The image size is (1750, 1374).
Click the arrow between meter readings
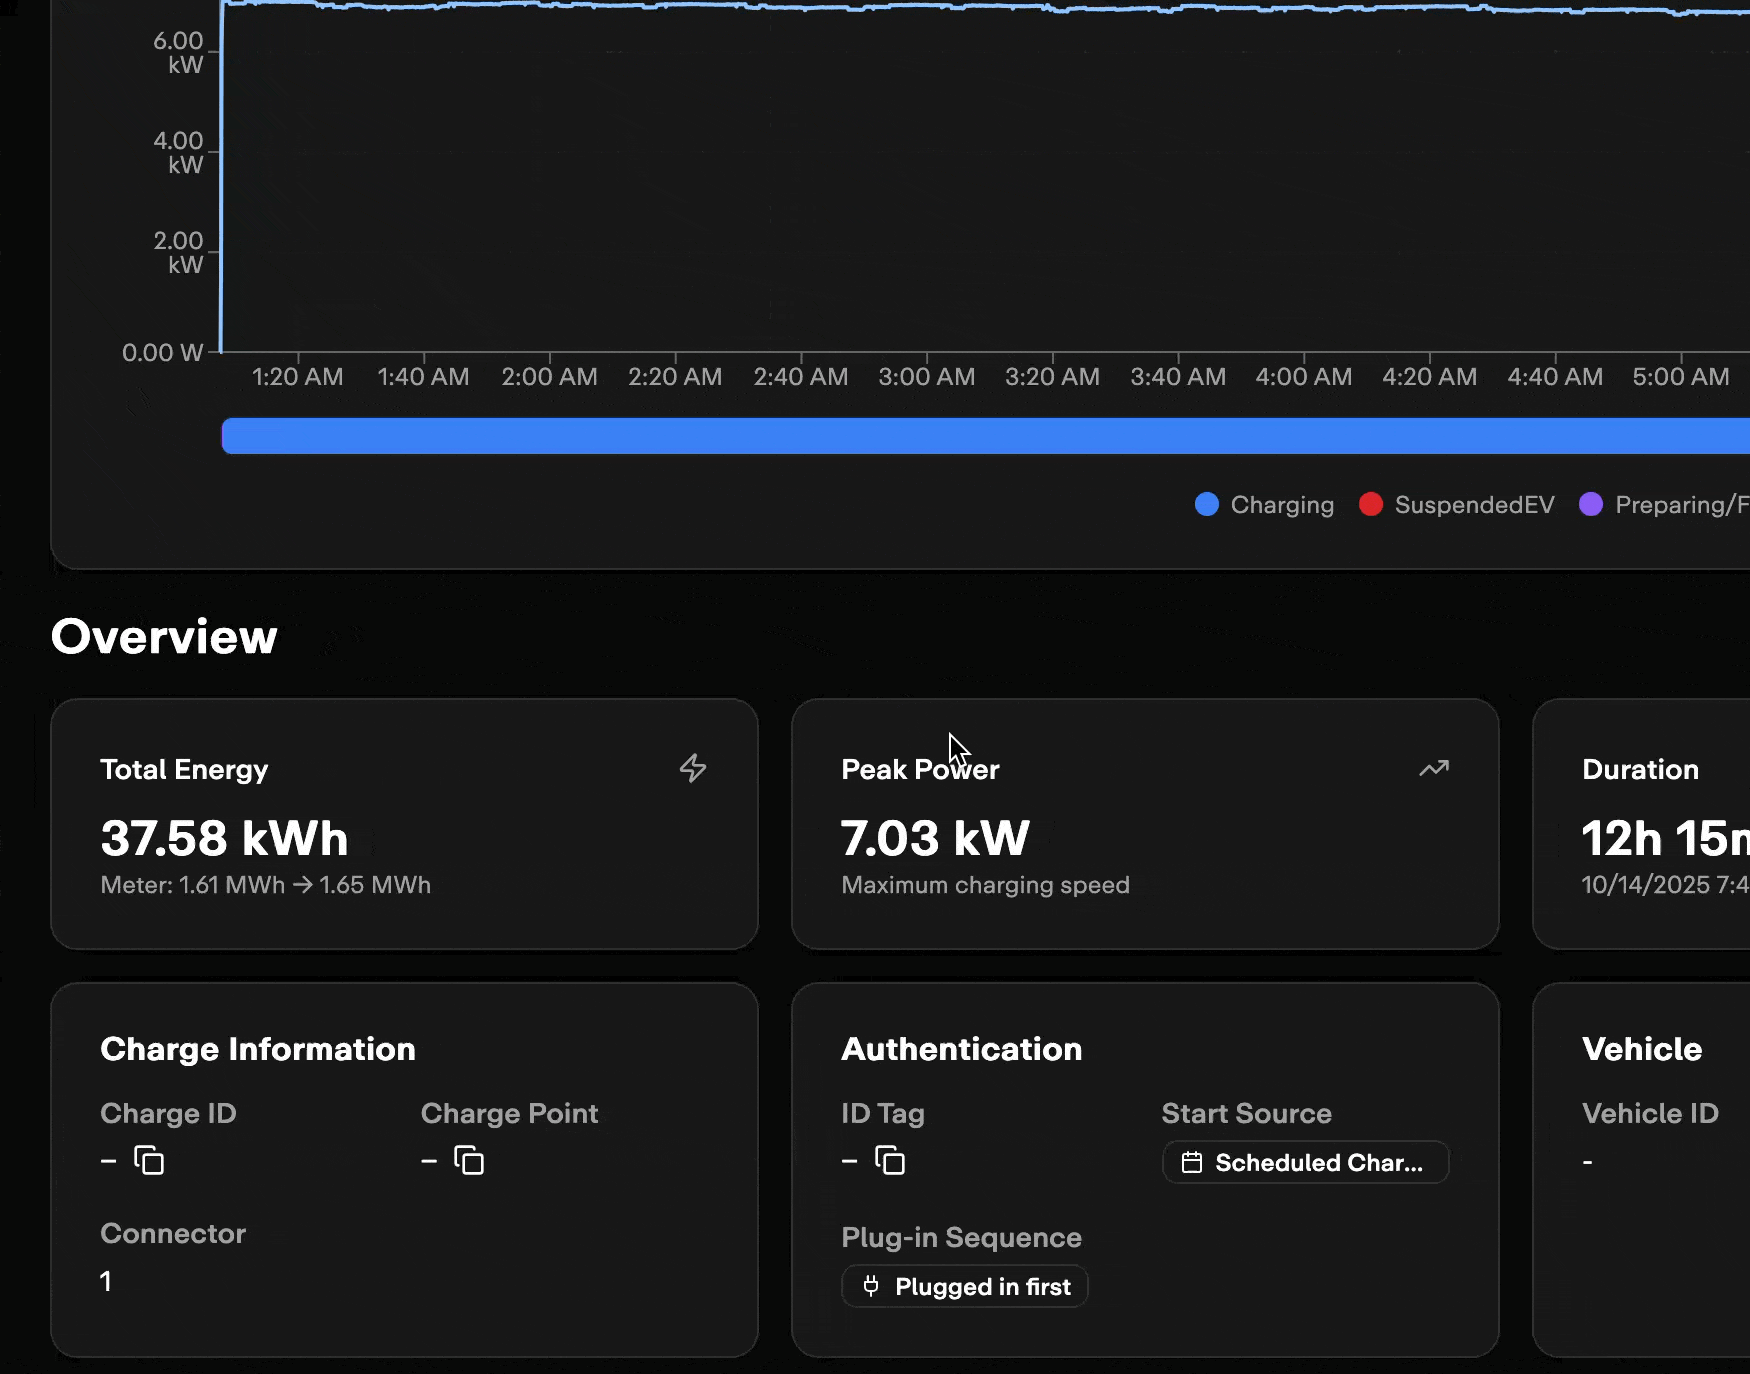(302, 885)
